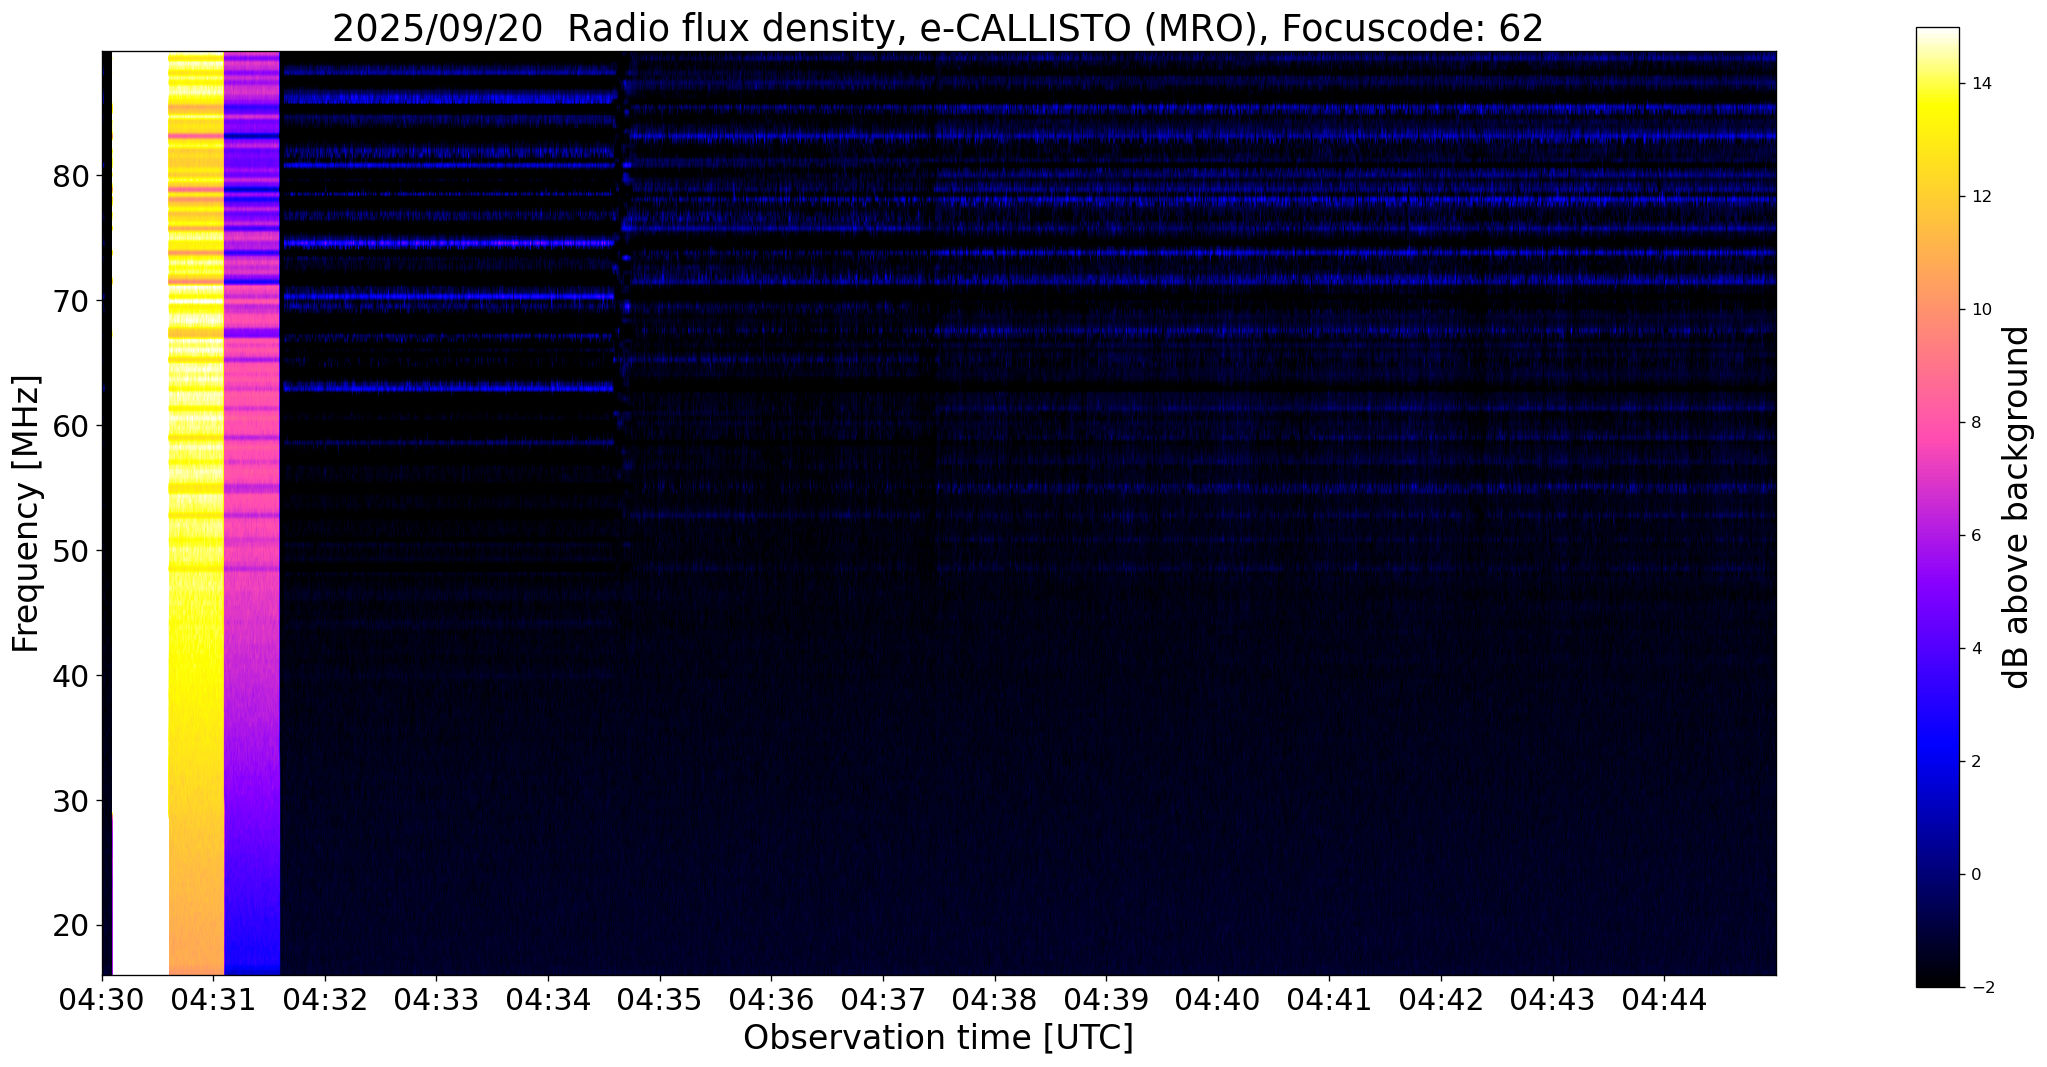Screen dimensions: 2047x1067
Task: Click the 04:40 time tick label
Action: click(x=1218, y=999)
